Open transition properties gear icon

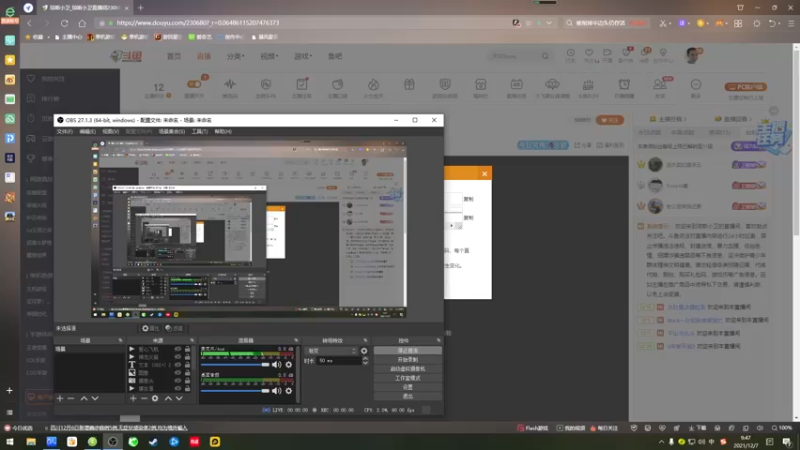coord(364,351)
